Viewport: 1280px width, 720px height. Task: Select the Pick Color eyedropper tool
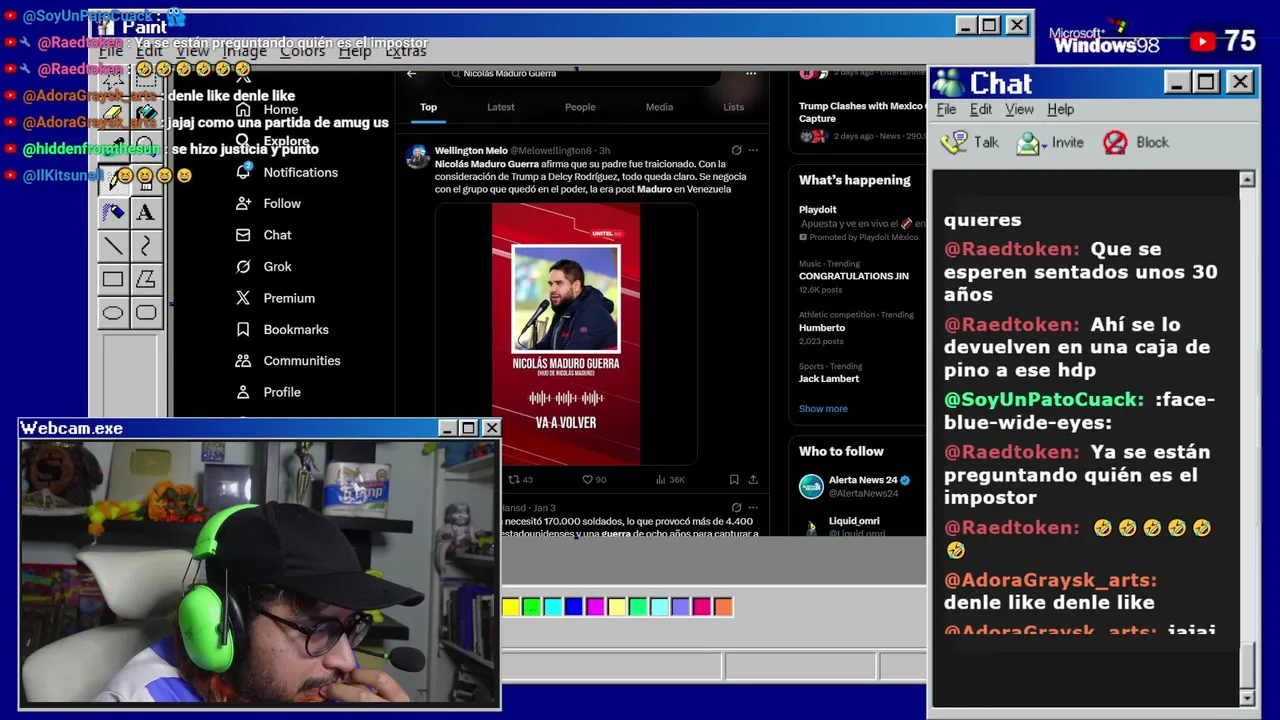[113, 146]
